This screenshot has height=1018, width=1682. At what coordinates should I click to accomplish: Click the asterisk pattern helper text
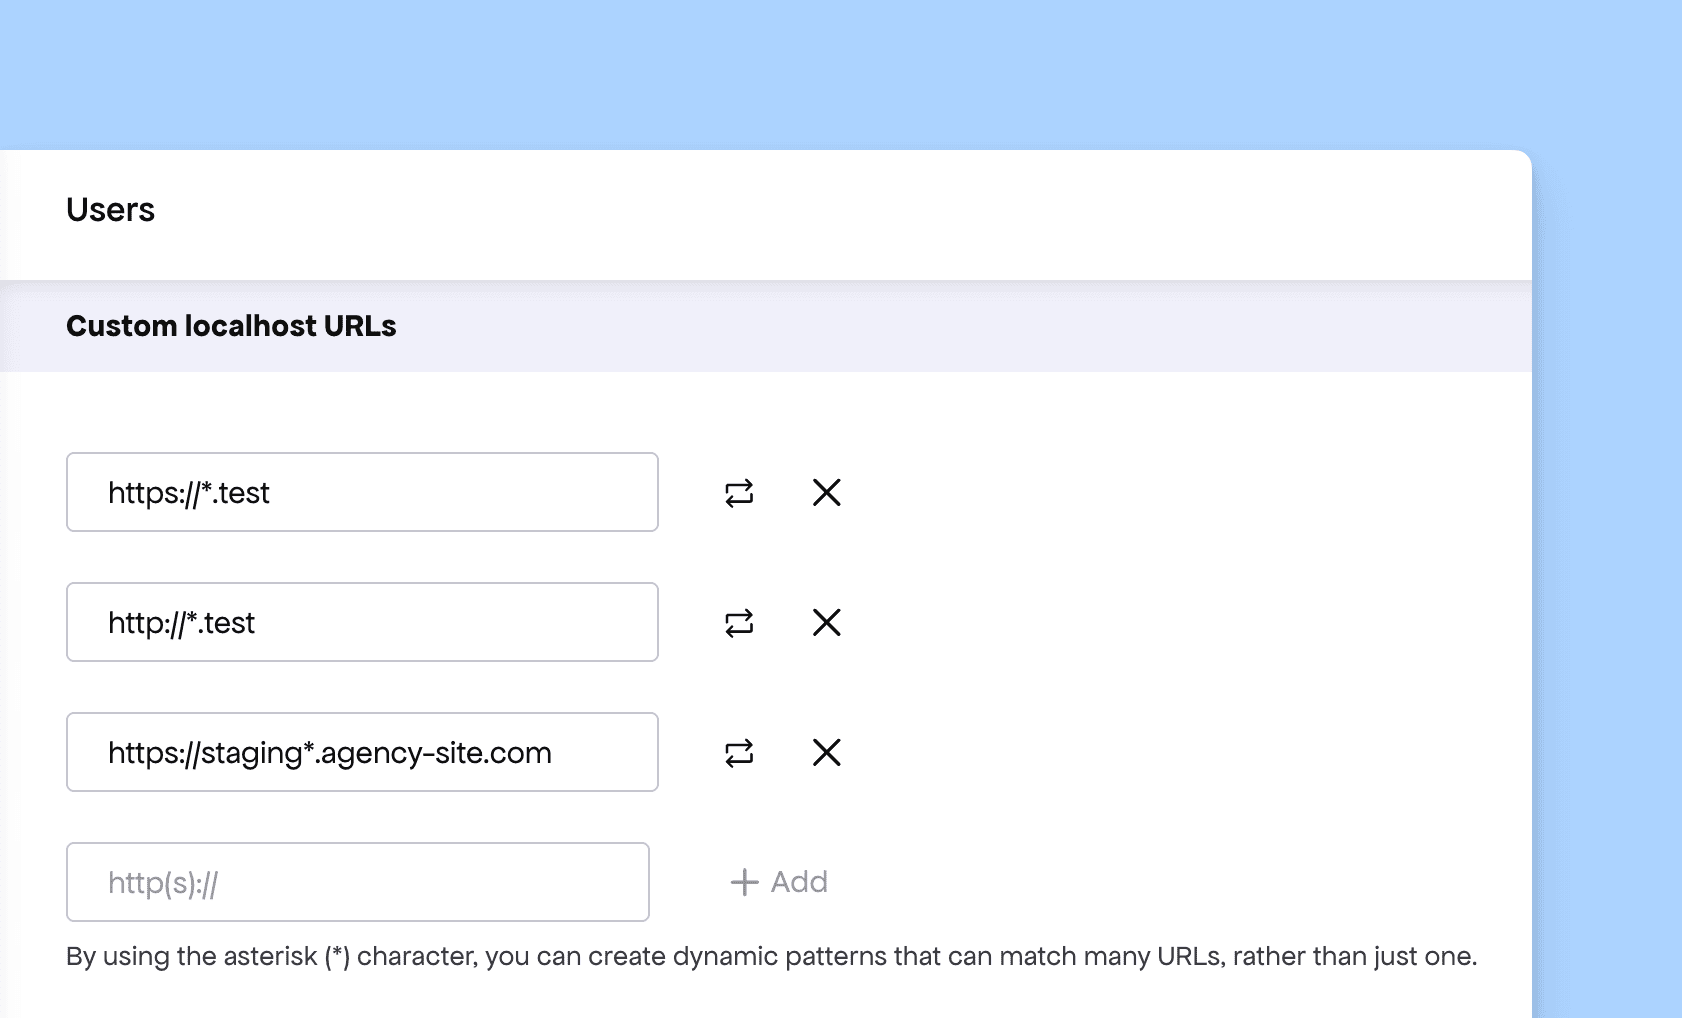coord(771,956)
